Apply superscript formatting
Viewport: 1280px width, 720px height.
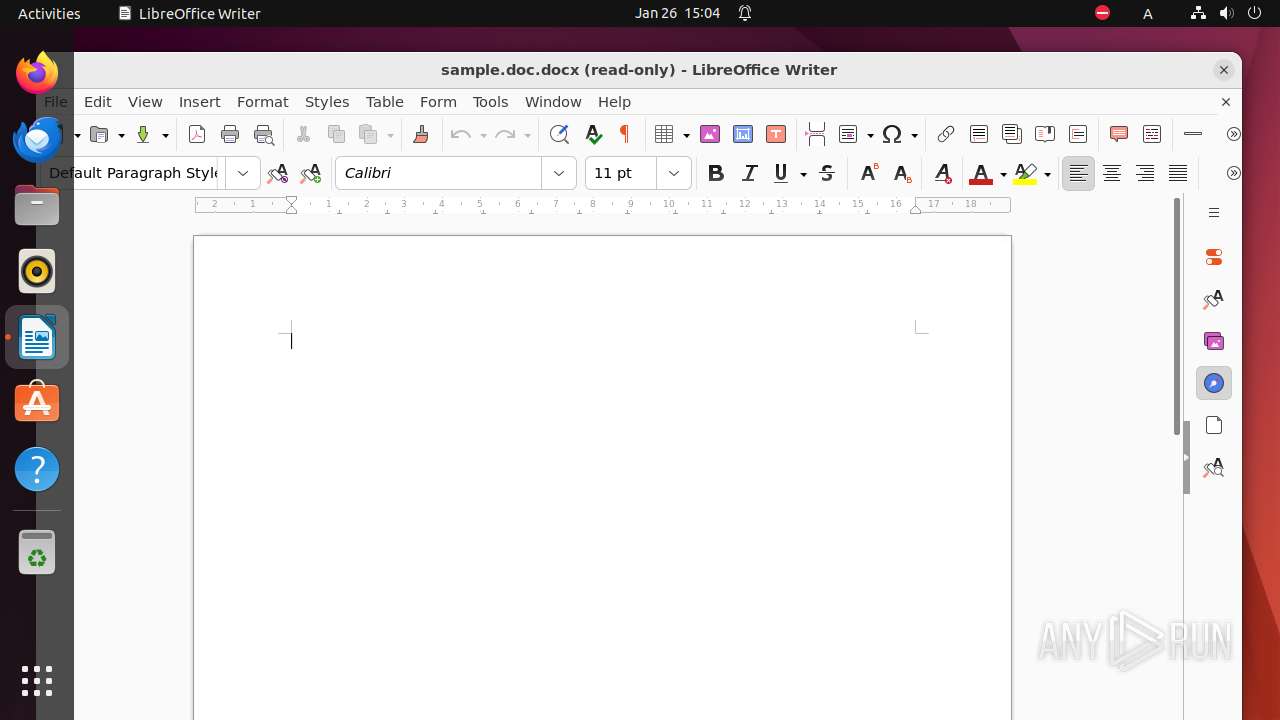tap(869, 173)
